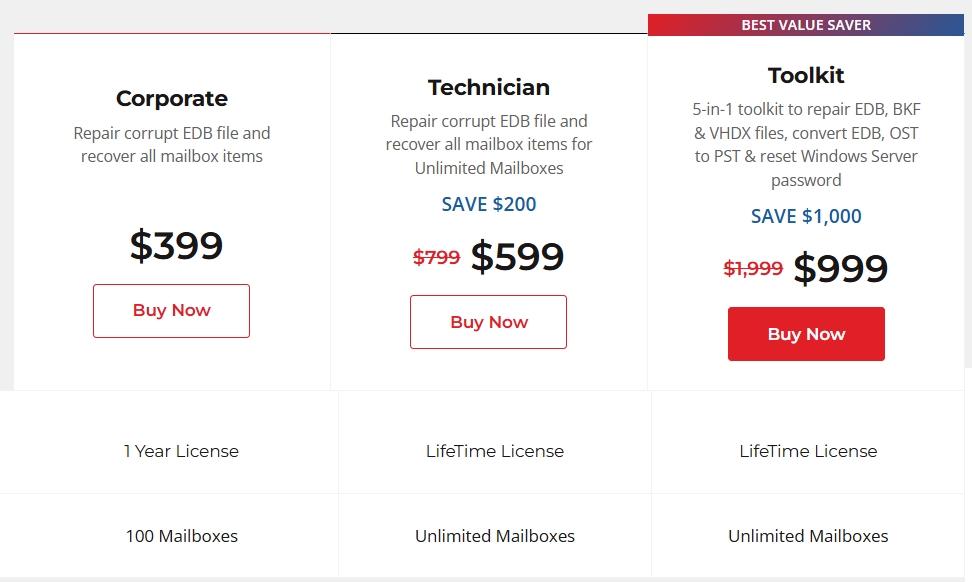Screen dimensions: 972x582
Task: Click the SAVE $200 label
Action: (x=488, y=204)
